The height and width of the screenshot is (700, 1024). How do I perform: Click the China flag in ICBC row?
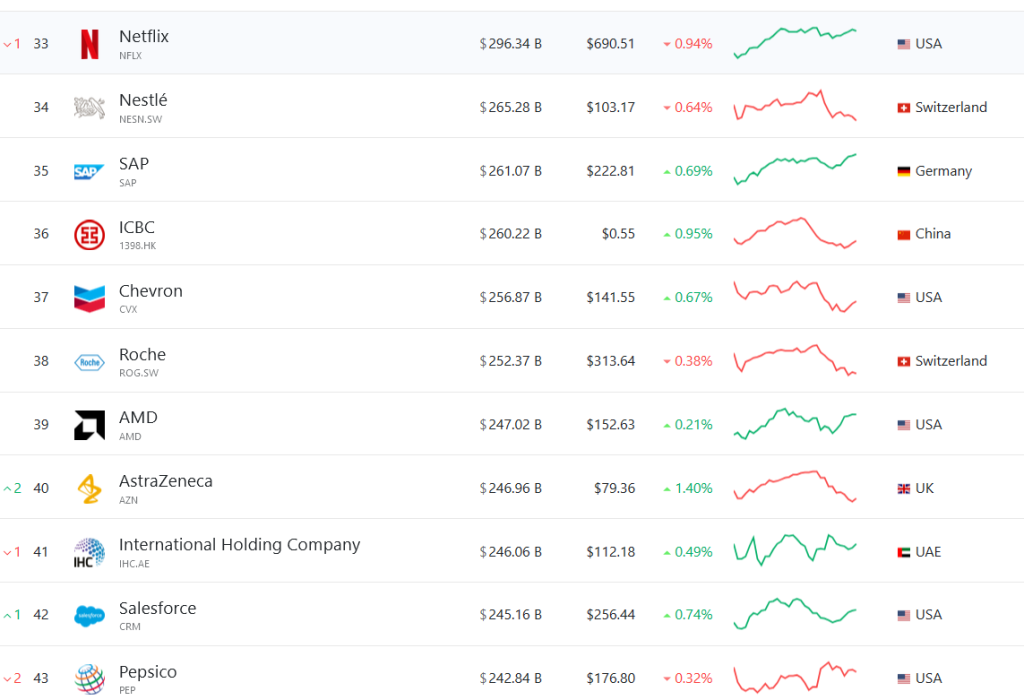tap(904, 234)
